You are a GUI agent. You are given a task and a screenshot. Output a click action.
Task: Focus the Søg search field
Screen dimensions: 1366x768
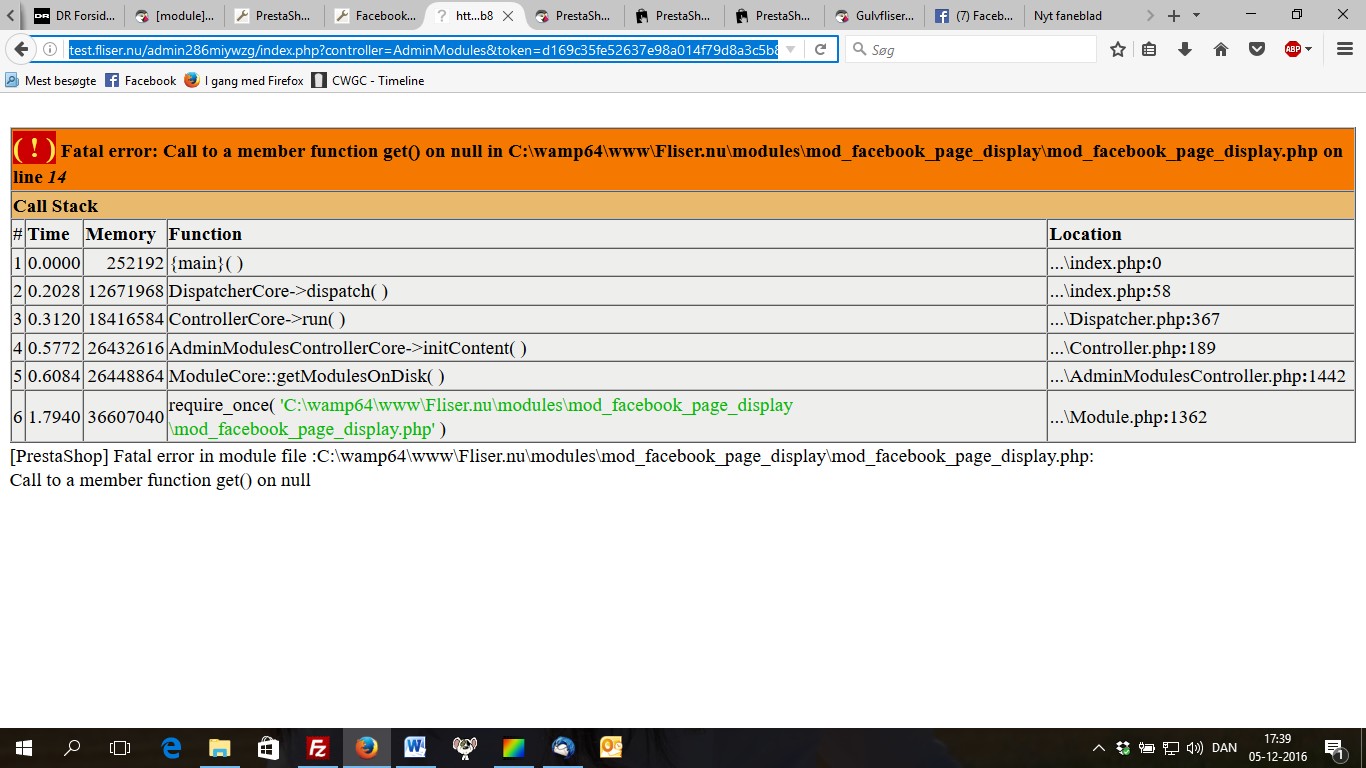point(972,49)
